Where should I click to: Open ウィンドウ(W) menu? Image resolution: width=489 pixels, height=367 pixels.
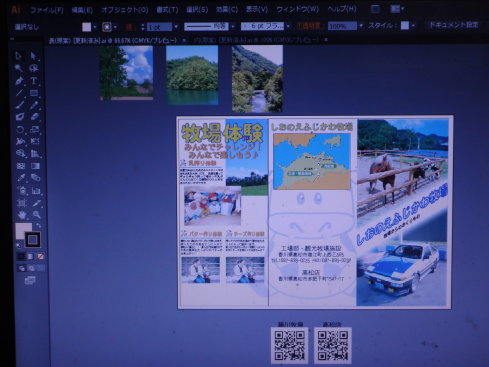click(297, 9)
